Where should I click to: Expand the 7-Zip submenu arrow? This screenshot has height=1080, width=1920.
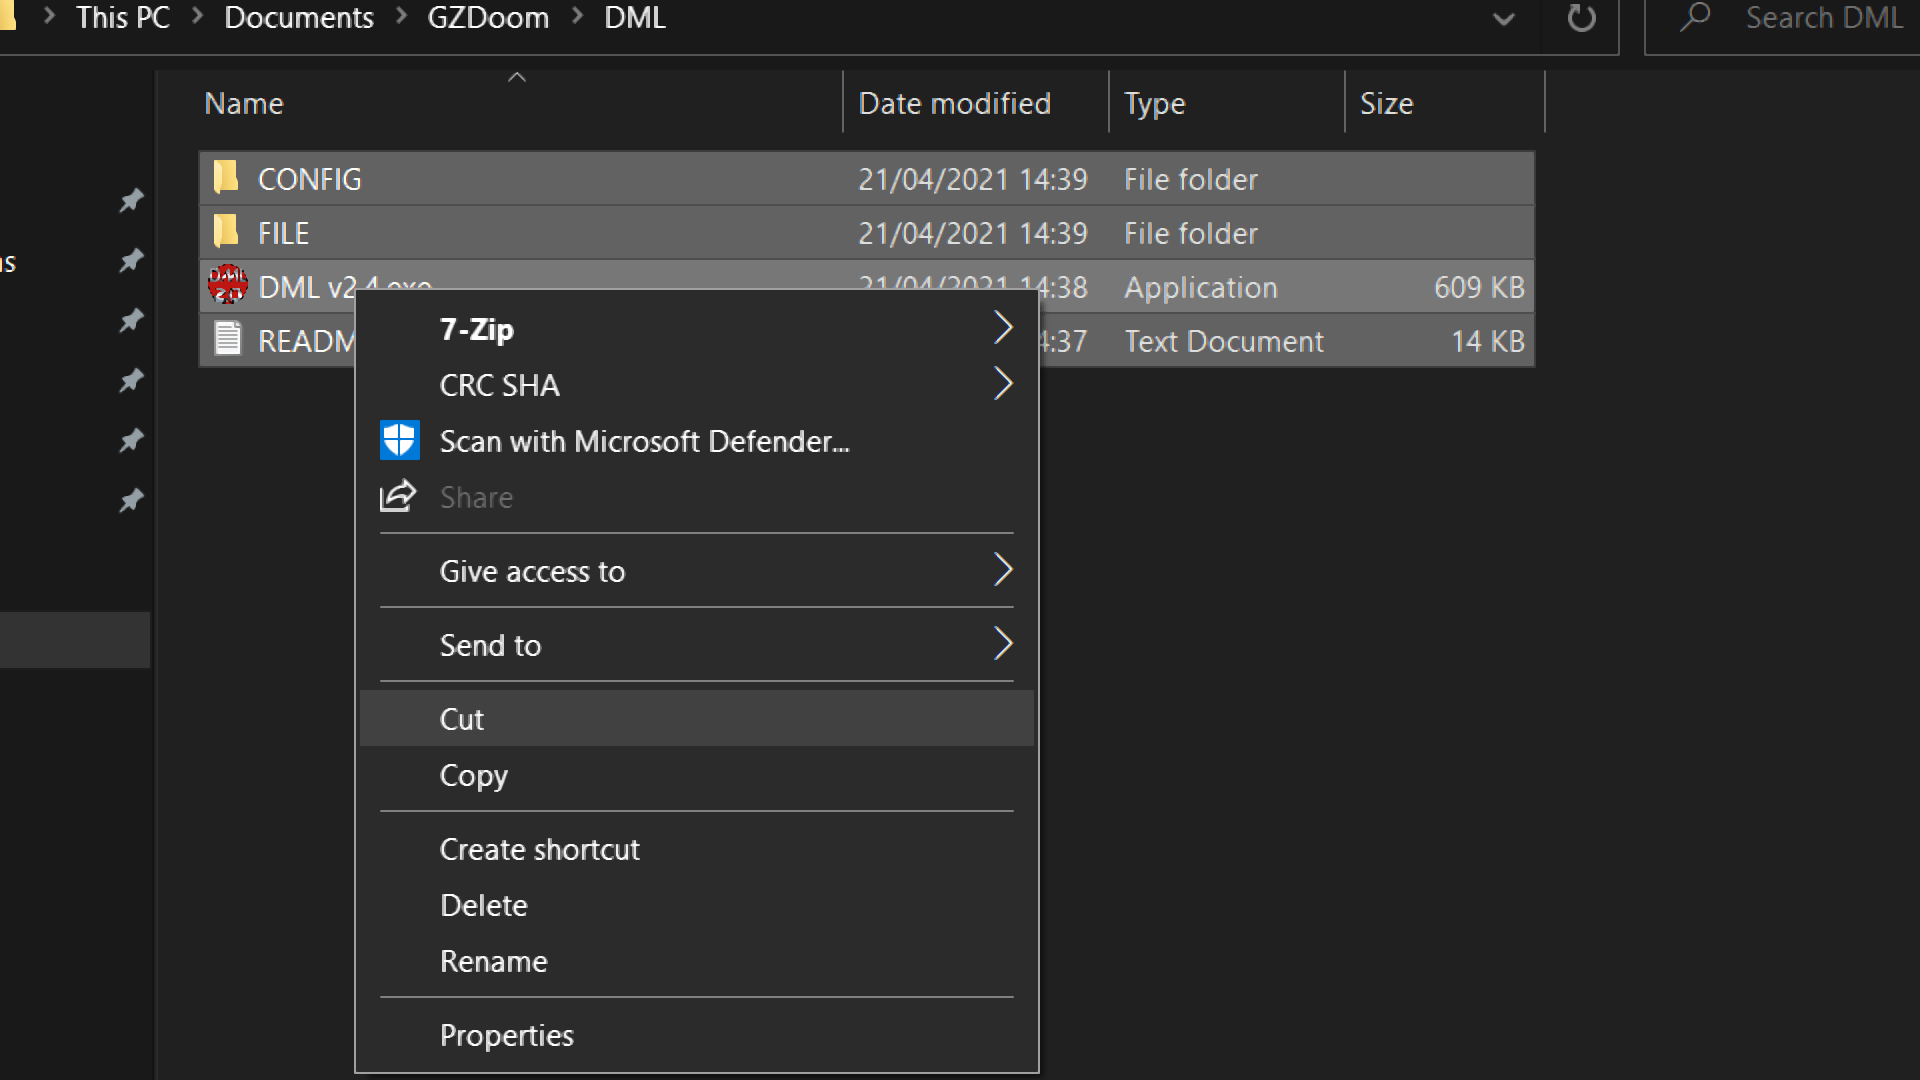coord(1002,328)
